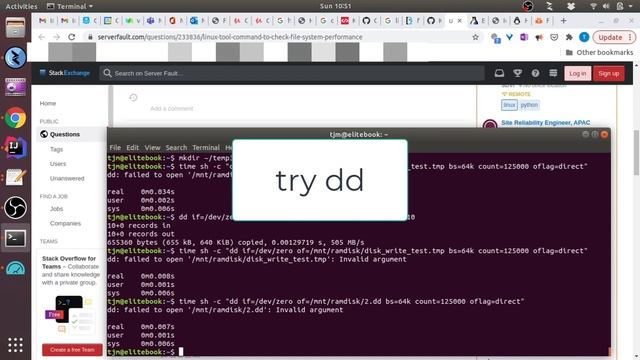The width and height of the screenshot is (640, 360).
Task: Reload the Server Fault page
Action: [x=71, y=37]
